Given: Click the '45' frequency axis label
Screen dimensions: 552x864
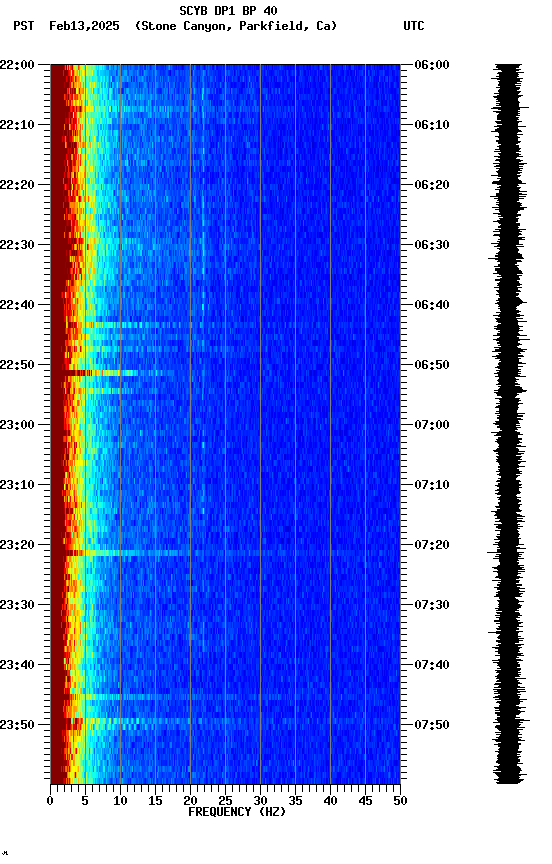Looking at the screenshot, I should click(x=365, y=801).
